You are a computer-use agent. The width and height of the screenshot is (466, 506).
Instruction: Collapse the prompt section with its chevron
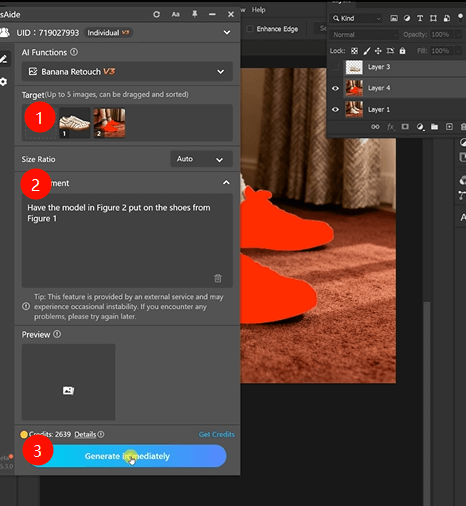click(226, 183)
